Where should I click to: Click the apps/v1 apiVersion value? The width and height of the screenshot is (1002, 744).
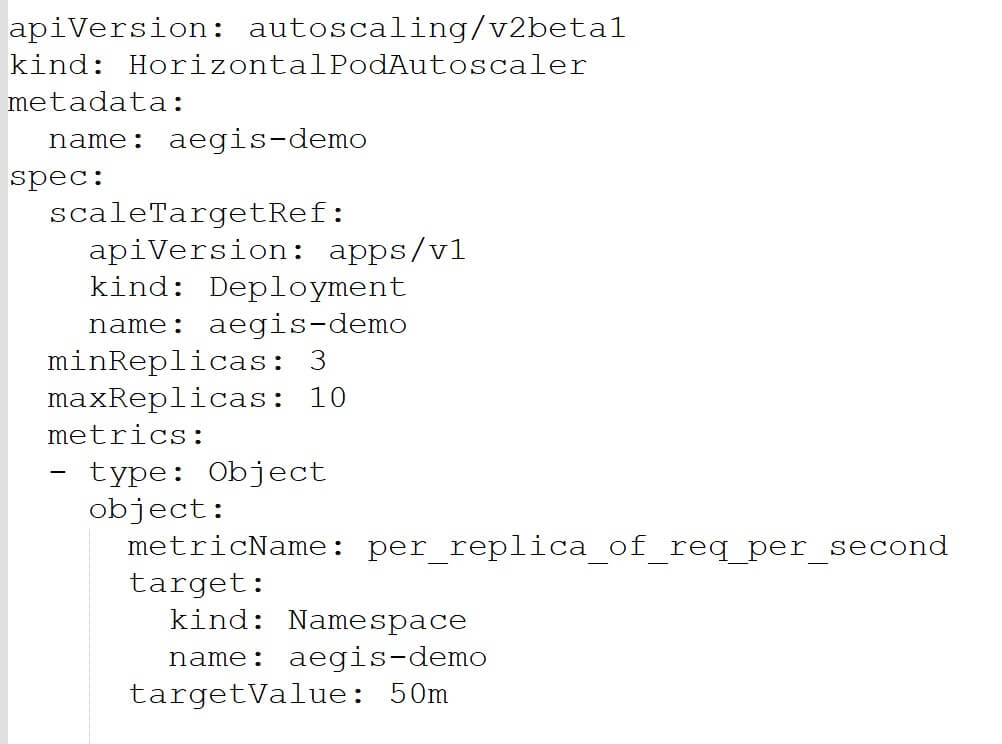point(397,250)
